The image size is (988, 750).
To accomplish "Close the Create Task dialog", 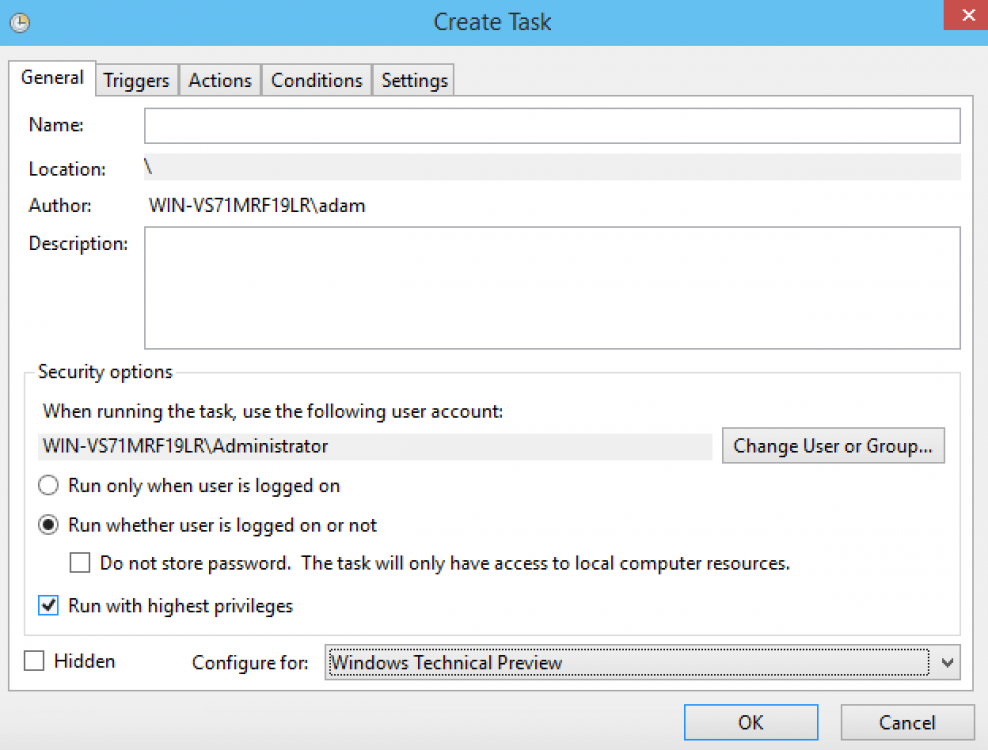I will (962, 15).
